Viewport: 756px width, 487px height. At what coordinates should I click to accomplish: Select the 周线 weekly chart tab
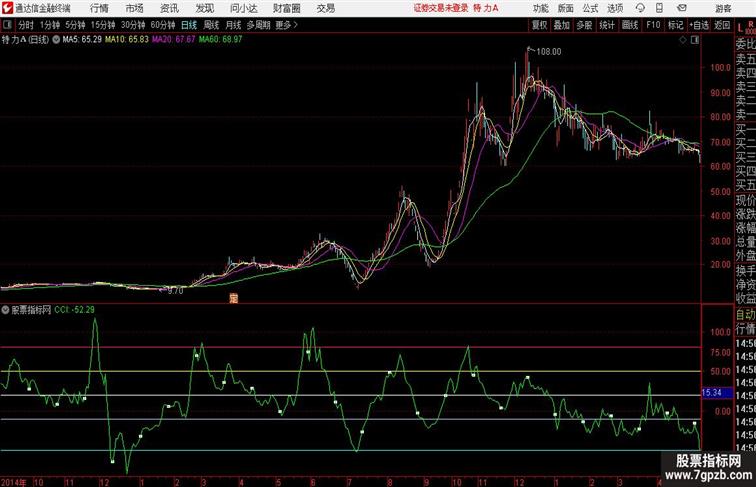point(211,25)
